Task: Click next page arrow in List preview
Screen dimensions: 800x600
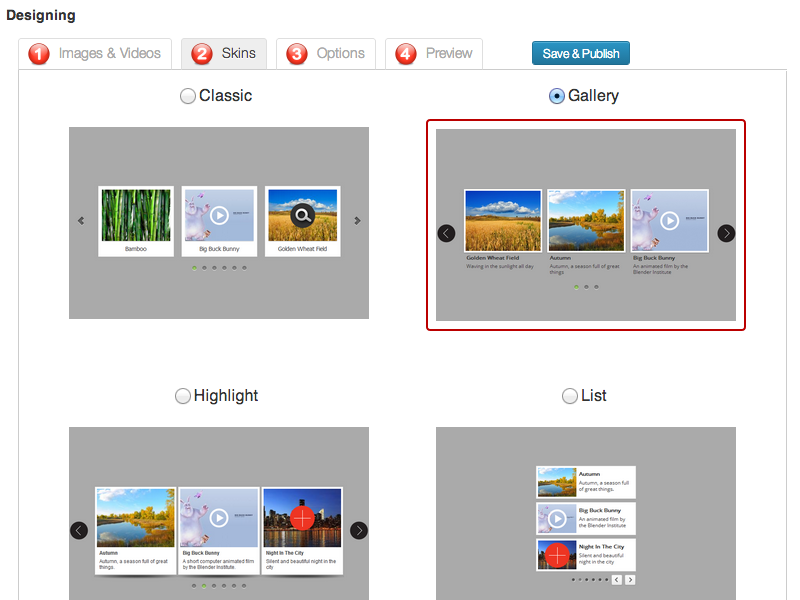Action: (630, 579)
